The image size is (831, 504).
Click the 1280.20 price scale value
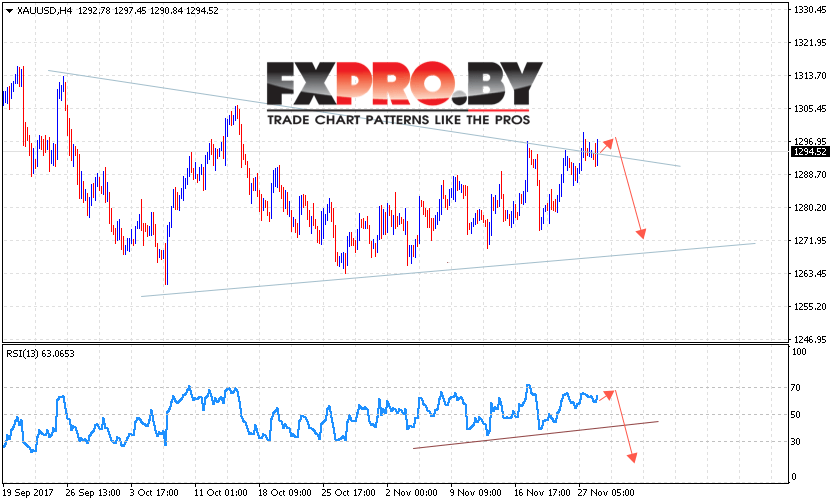[810, 207]
